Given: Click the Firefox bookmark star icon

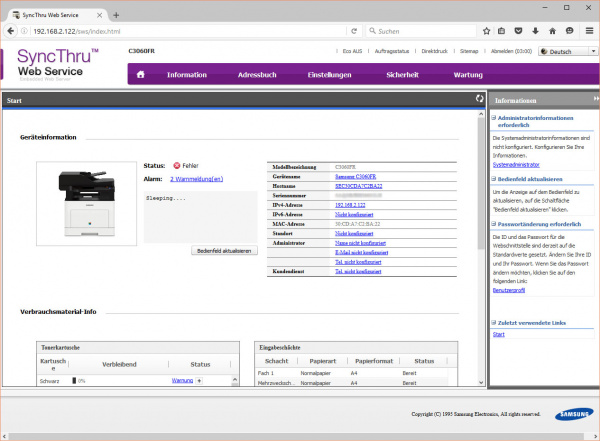Looking at the screenshot, I should click(485, 31).
